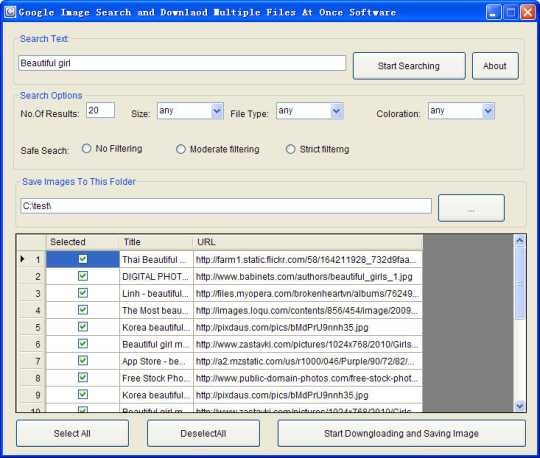Click the browse folder button
Image resolution: width=540 pixels, height=458 pixels.
coord(471,208)
